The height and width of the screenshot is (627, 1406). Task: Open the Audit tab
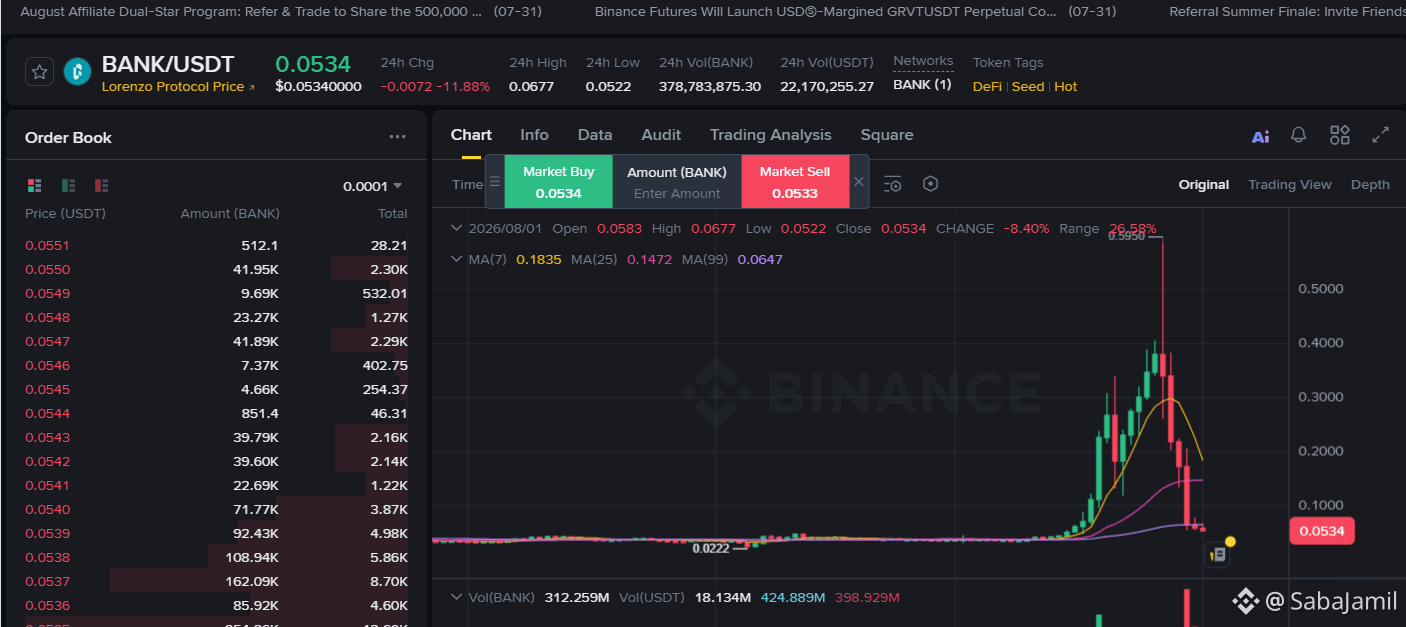[661, 135]
